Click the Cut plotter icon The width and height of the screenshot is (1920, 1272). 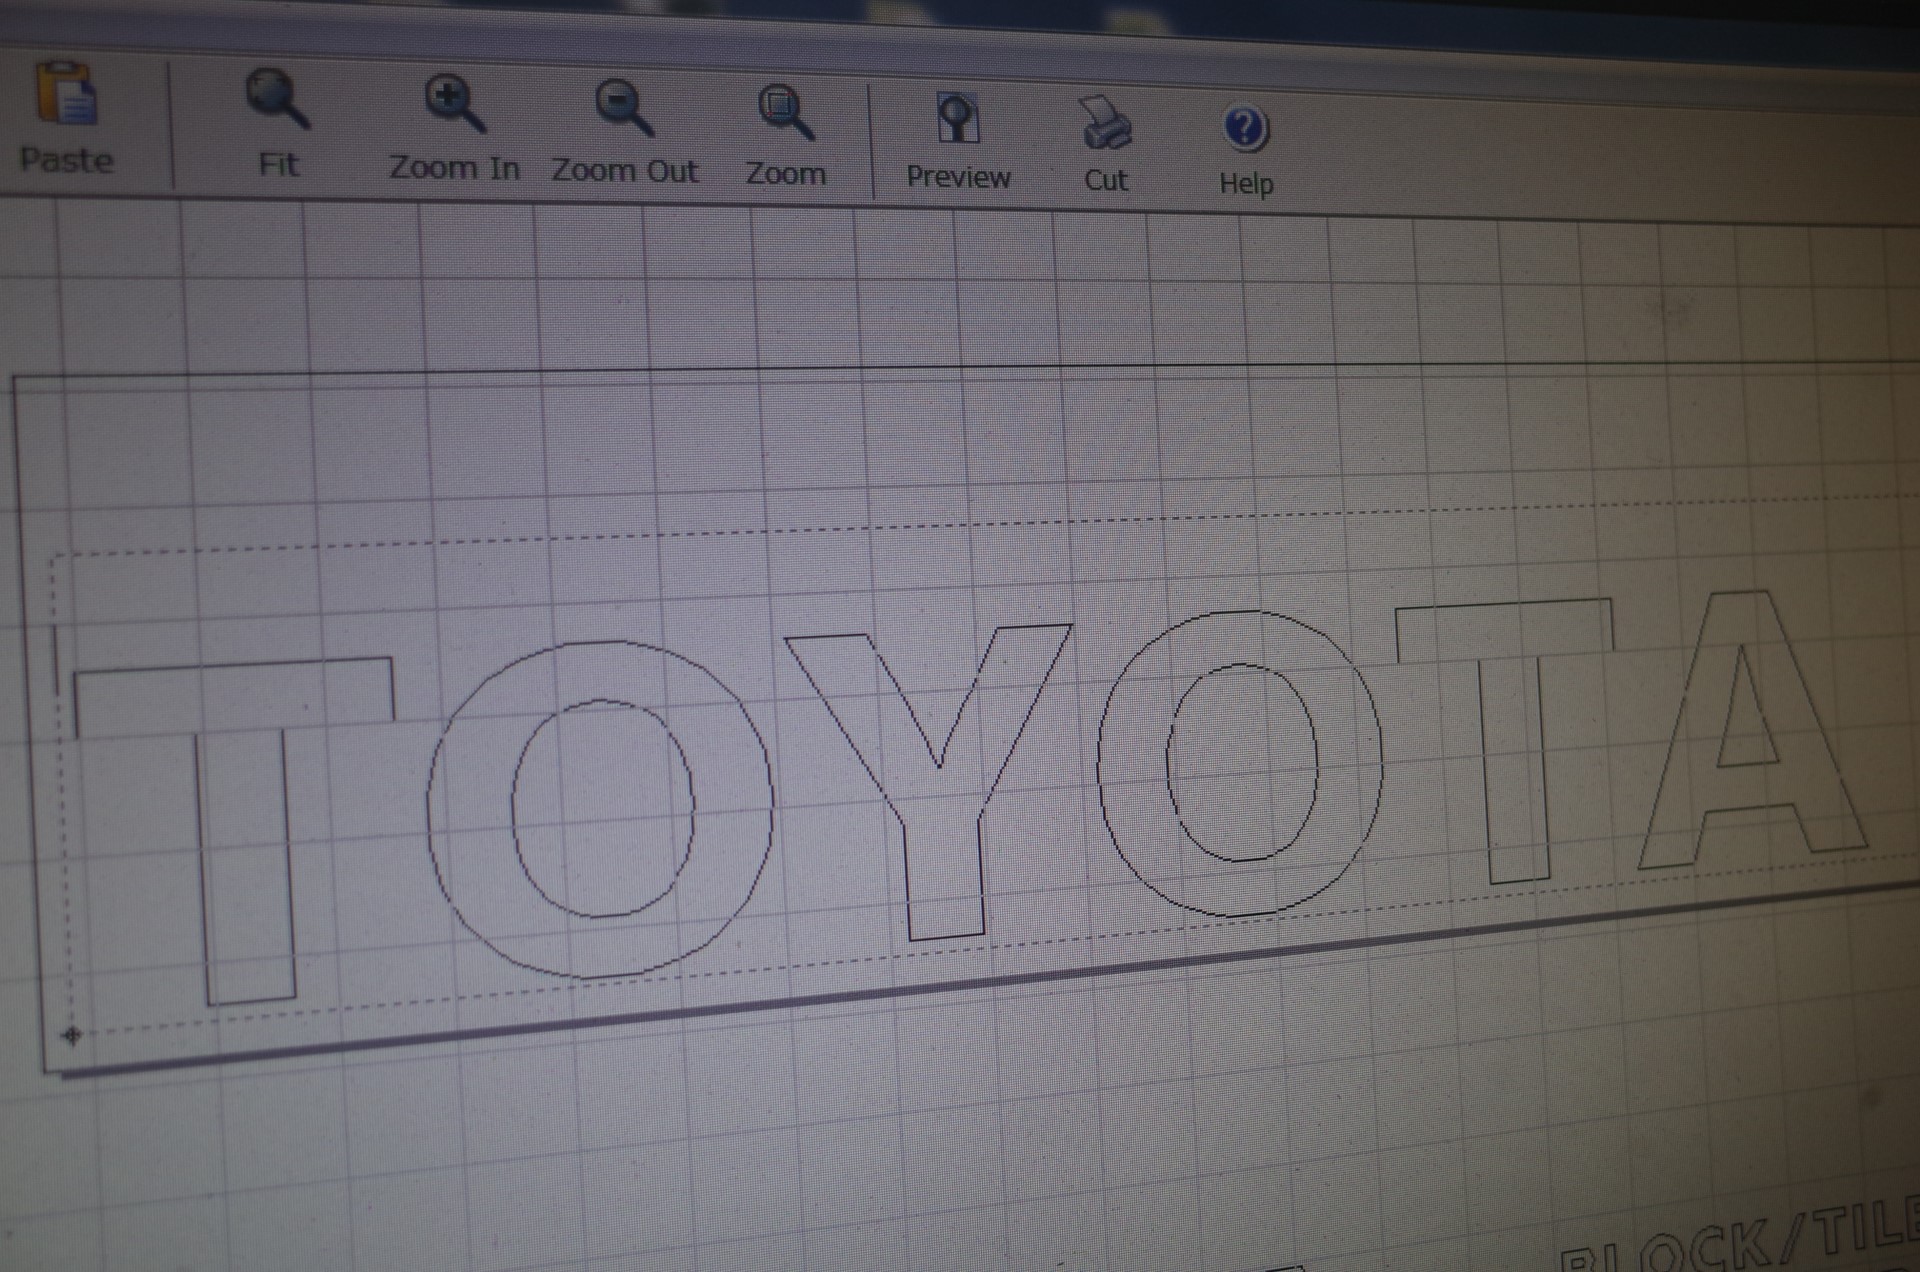click(1105, 124)
